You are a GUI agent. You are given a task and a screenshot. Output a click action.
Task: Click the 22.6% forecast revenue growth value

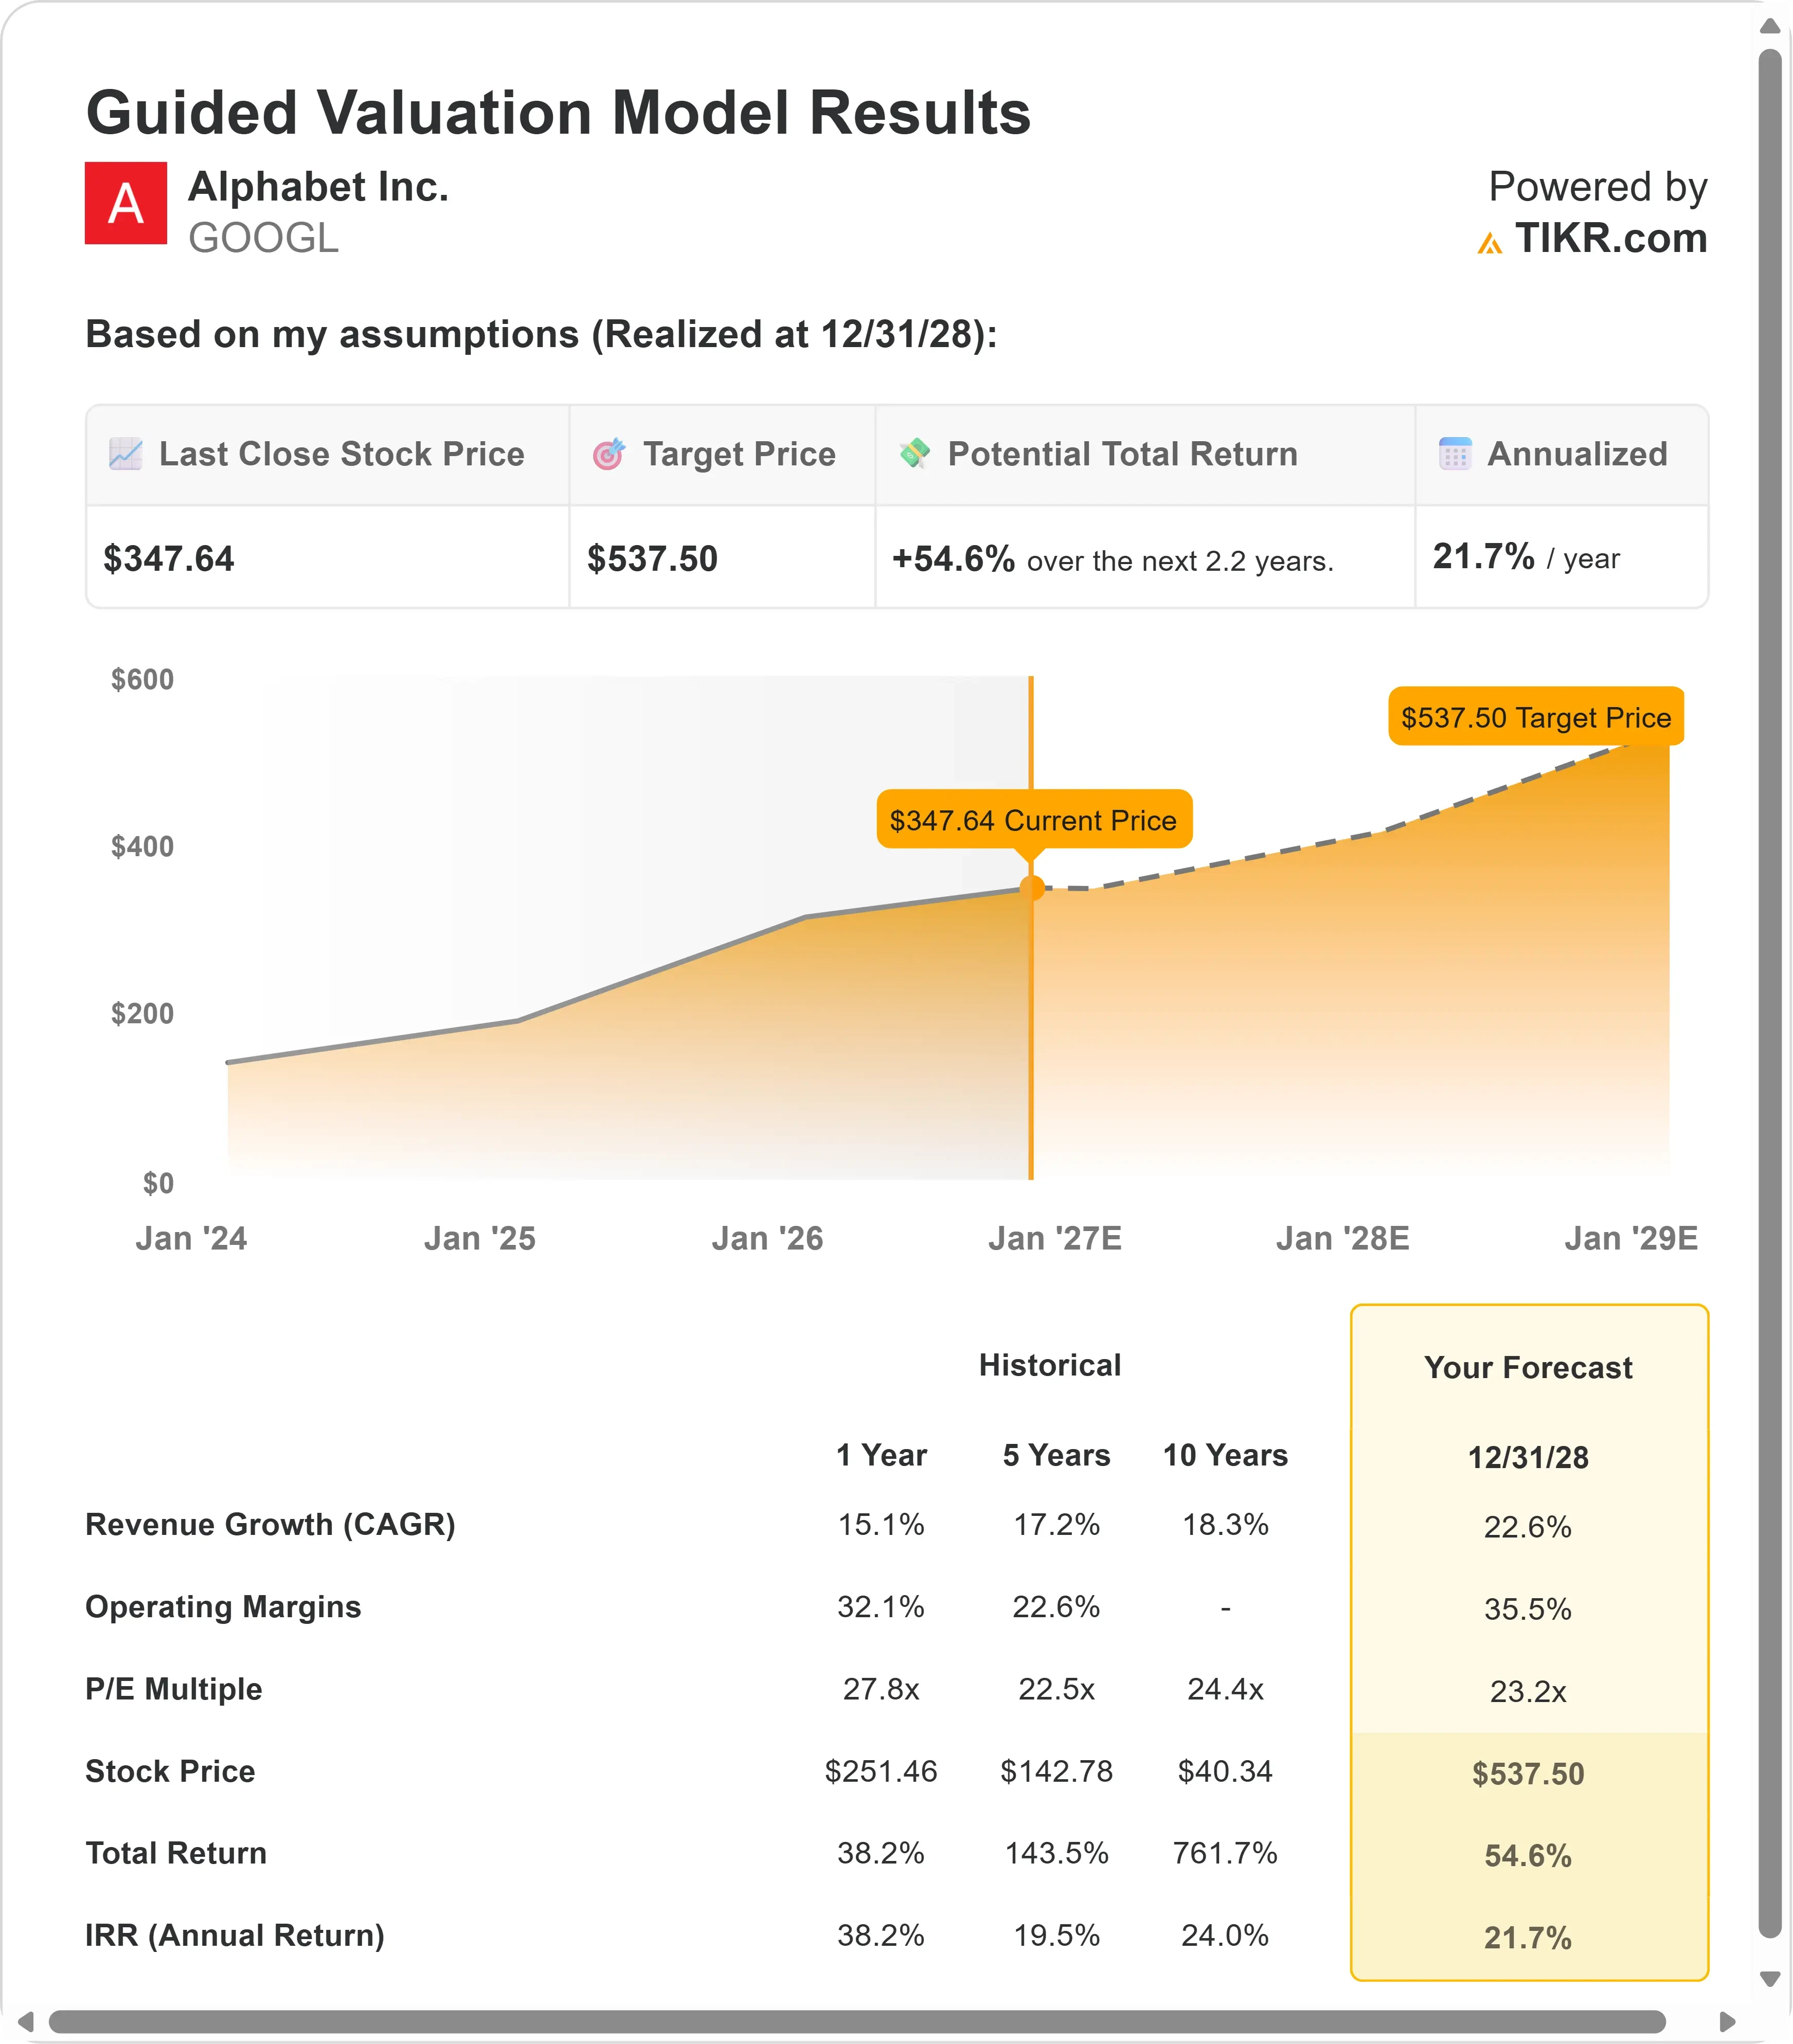click(x=1528, y=1527)
